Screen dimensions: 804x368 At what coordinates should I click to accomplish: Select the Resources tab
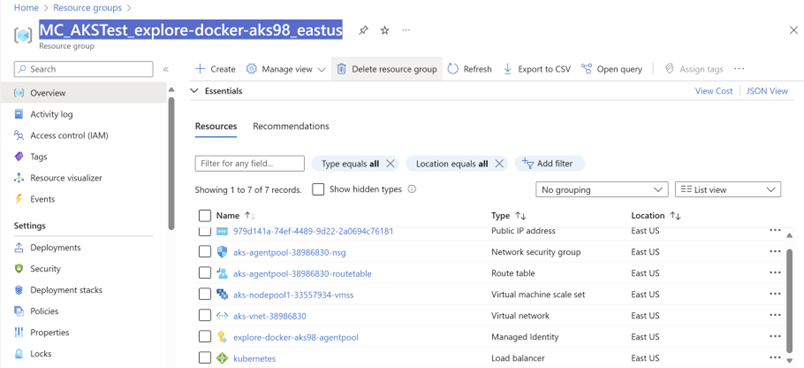(x=216, y=126)
